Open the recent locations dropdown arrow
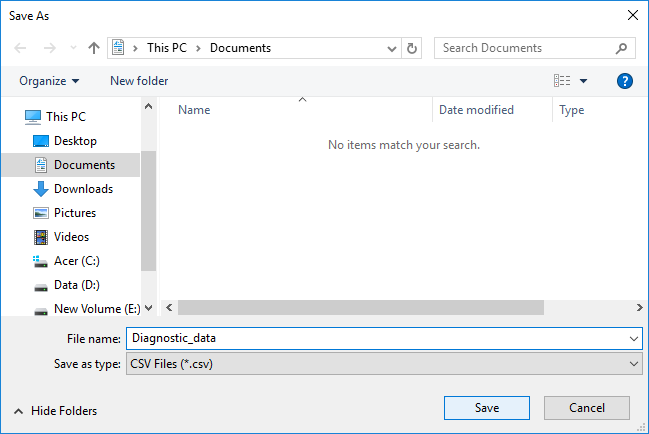The image size is (649, 434). pos(73,48)
